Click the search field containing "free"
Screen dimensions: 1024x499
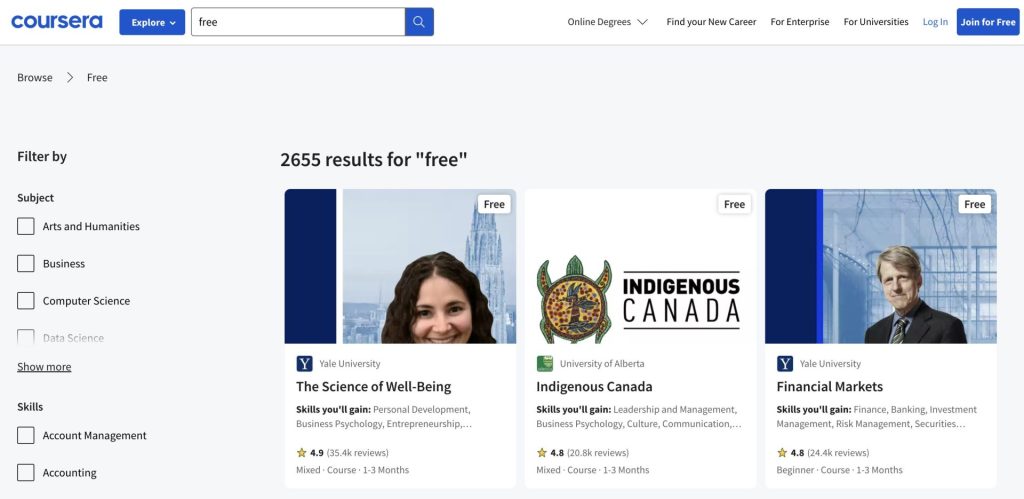298,22
